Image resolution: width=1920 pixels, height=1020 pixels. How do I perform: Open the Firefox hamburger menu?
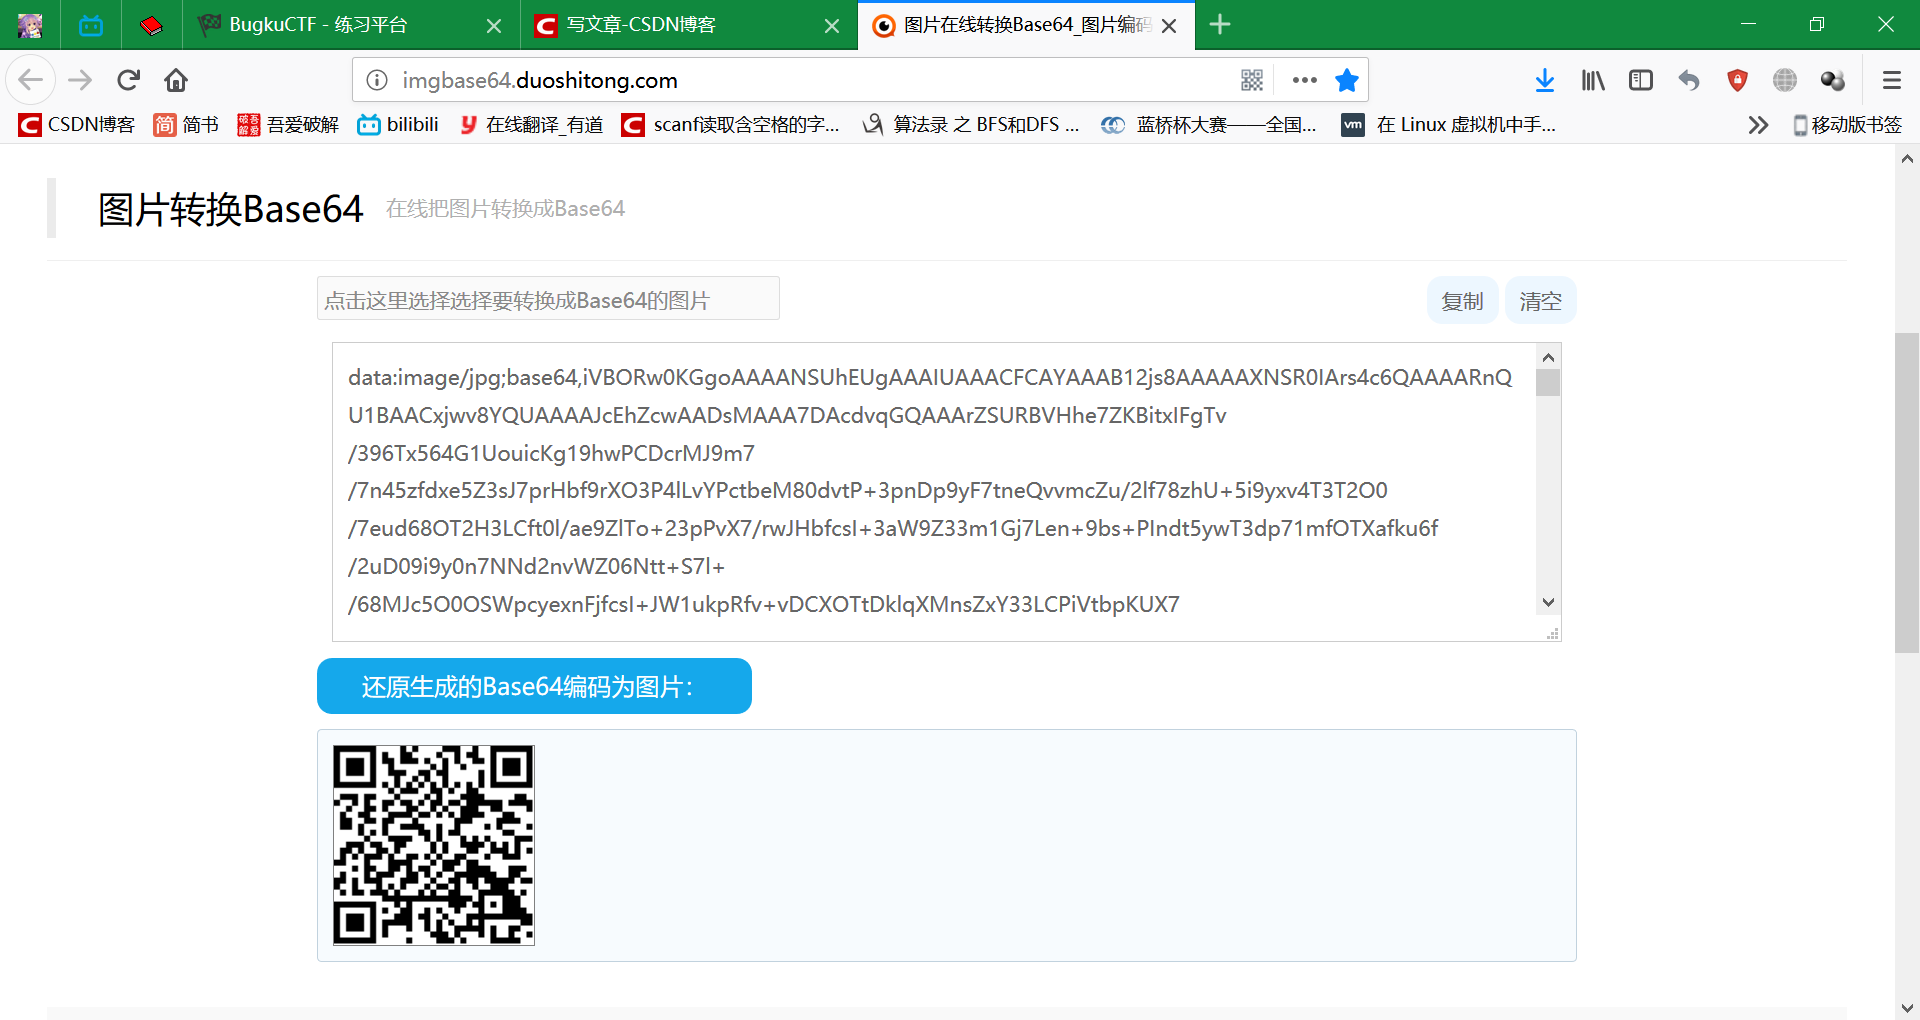point(1893,80)
